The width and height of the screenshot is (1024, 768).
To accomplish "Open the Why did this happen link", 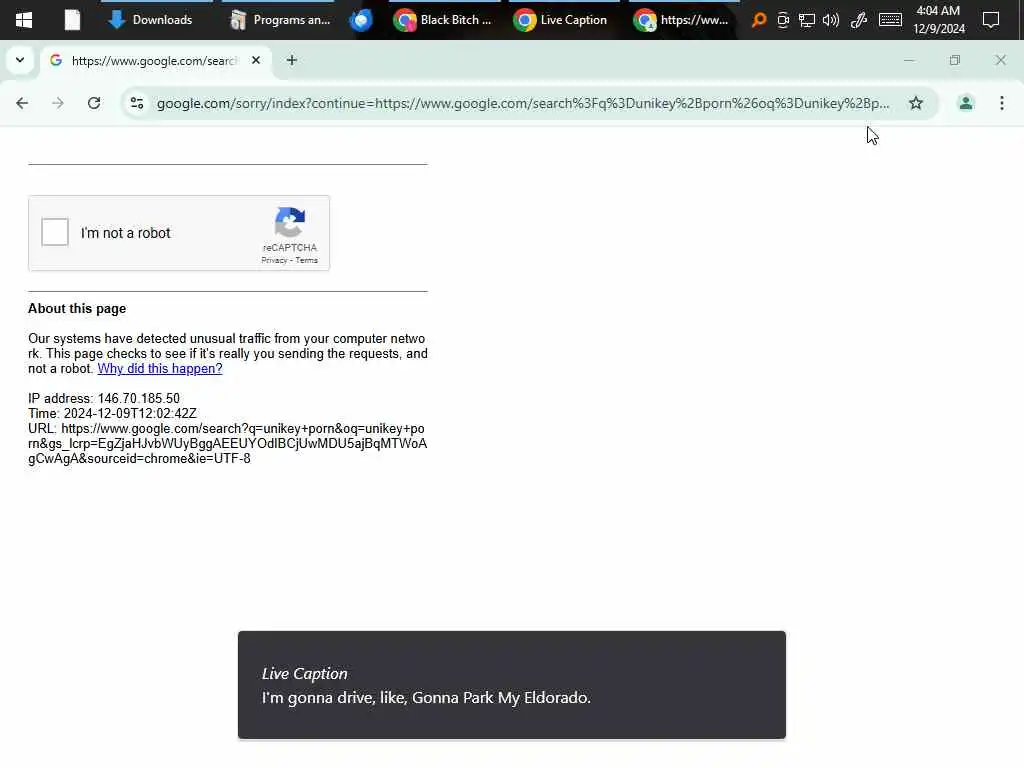I will [160, 368].
